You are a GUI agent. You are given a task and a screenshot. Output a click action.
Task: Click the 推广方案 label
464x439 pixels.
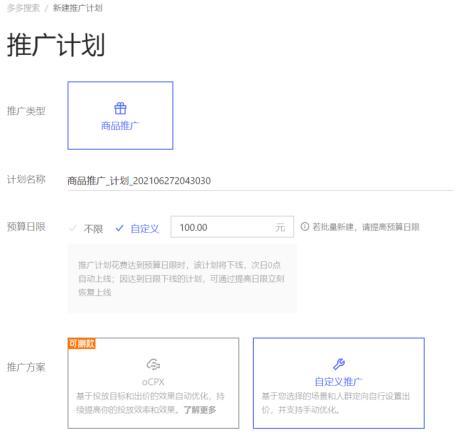pos(26,367)
